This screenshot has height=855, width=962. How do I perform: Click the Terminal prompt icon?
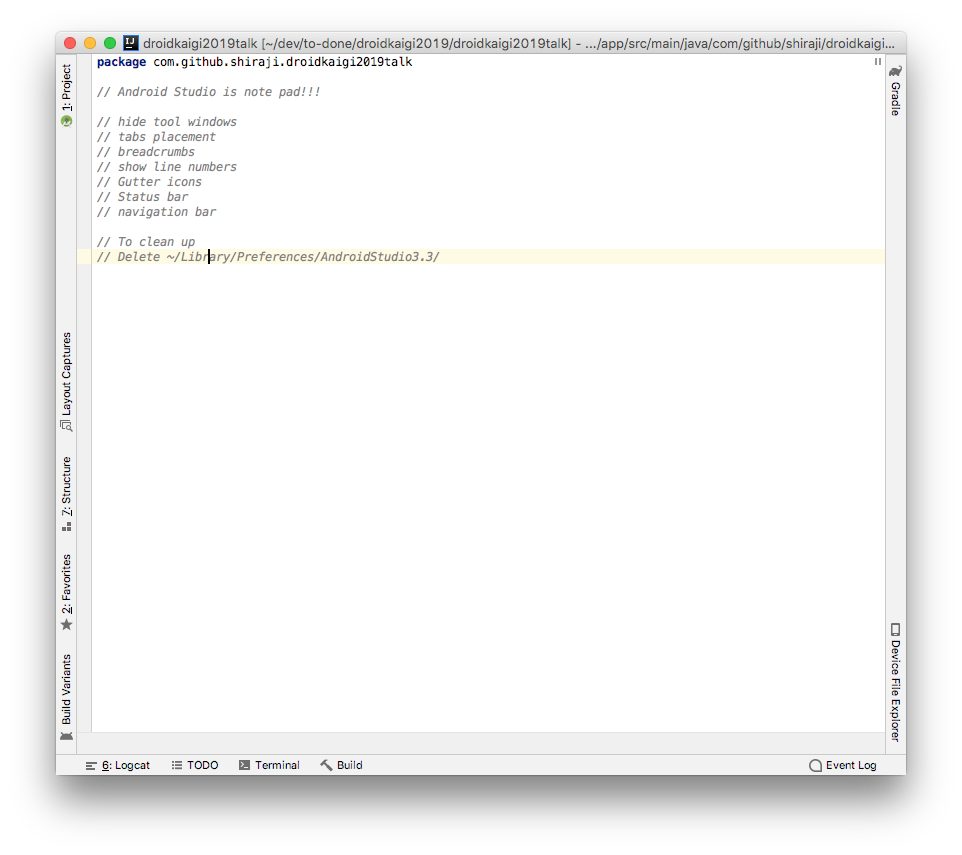(244, 765)
